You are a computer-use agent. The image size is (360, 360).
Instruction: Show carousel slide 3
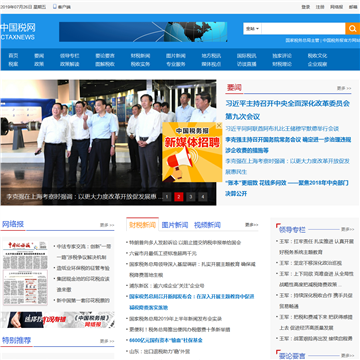coord(191,197)
